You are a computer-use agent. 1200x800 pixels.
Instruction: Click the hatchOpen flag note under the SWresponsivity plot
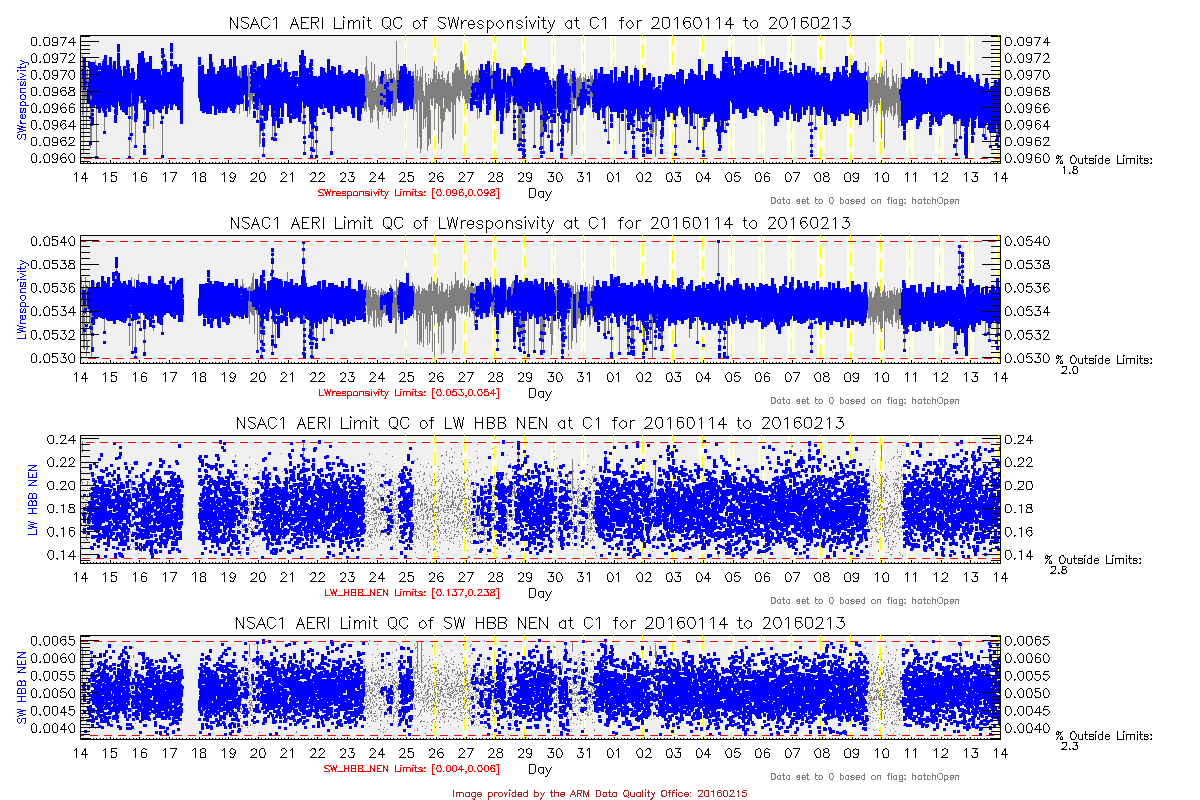pos(865,201)
